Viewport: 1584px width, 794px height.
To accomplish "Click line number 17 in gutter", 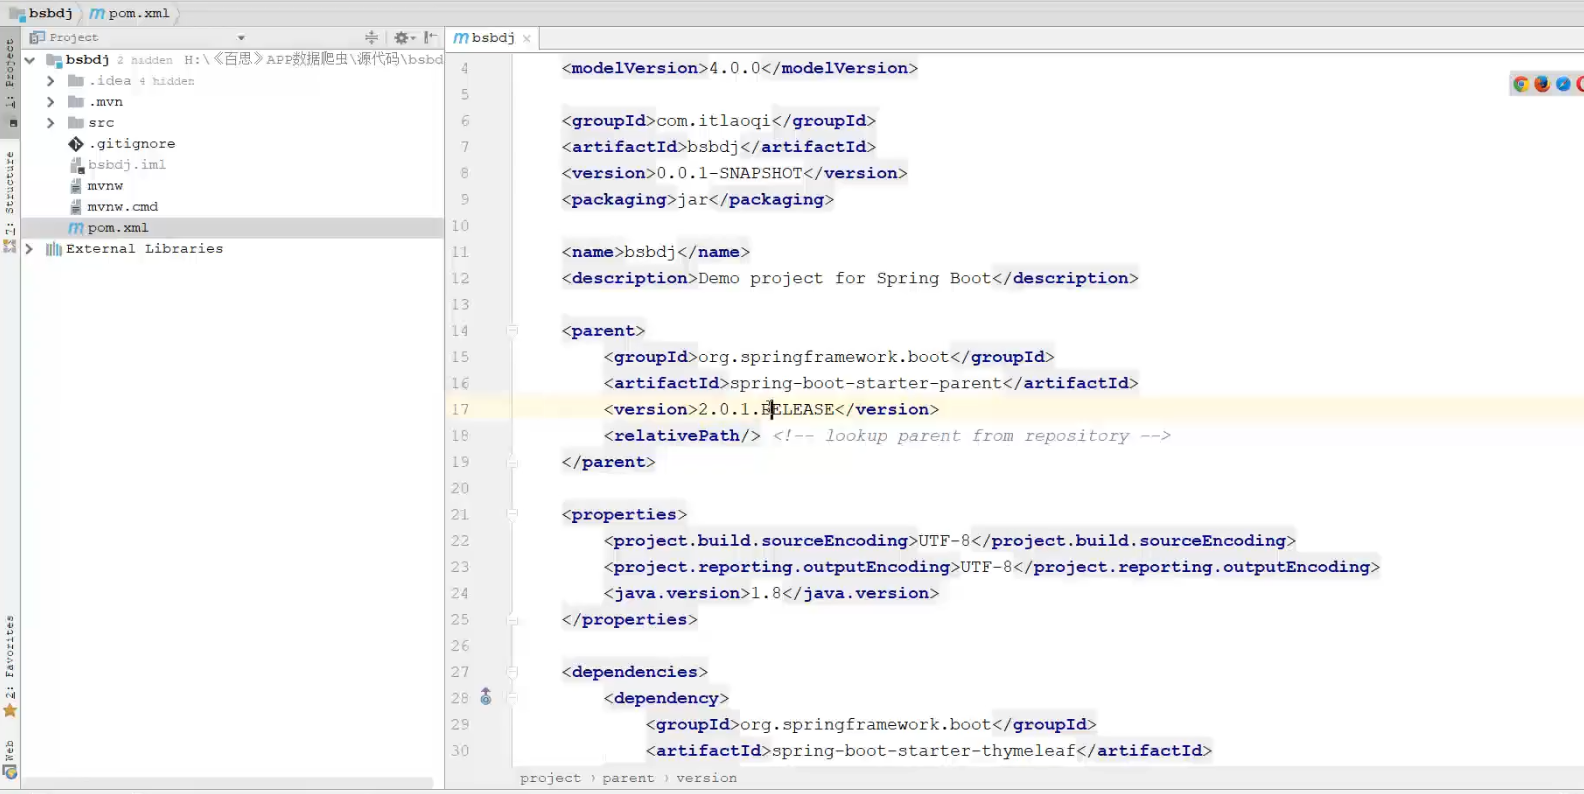I will [x=460, y=409].
